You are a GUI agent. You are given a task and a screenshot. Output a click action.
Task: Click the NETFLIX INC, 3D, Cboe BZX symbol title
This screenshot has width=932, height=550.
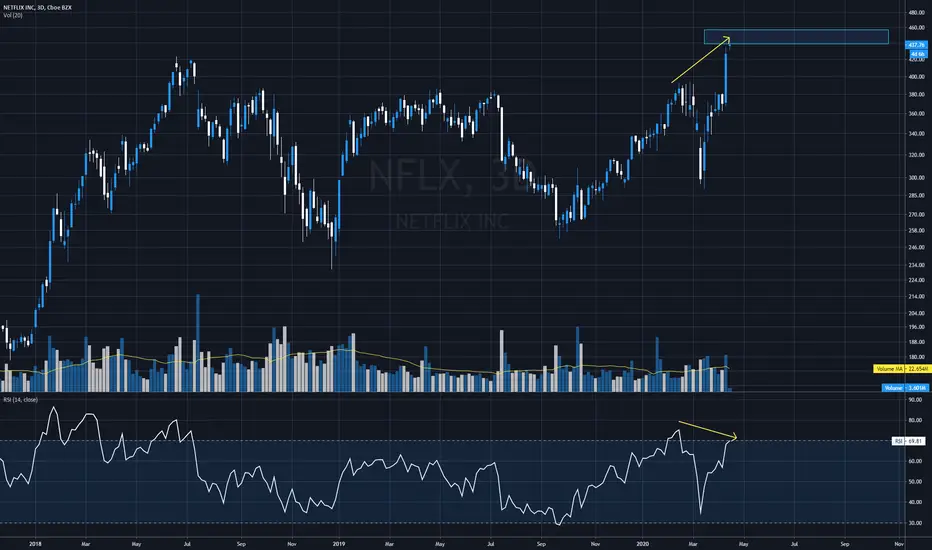coord(37,8)
